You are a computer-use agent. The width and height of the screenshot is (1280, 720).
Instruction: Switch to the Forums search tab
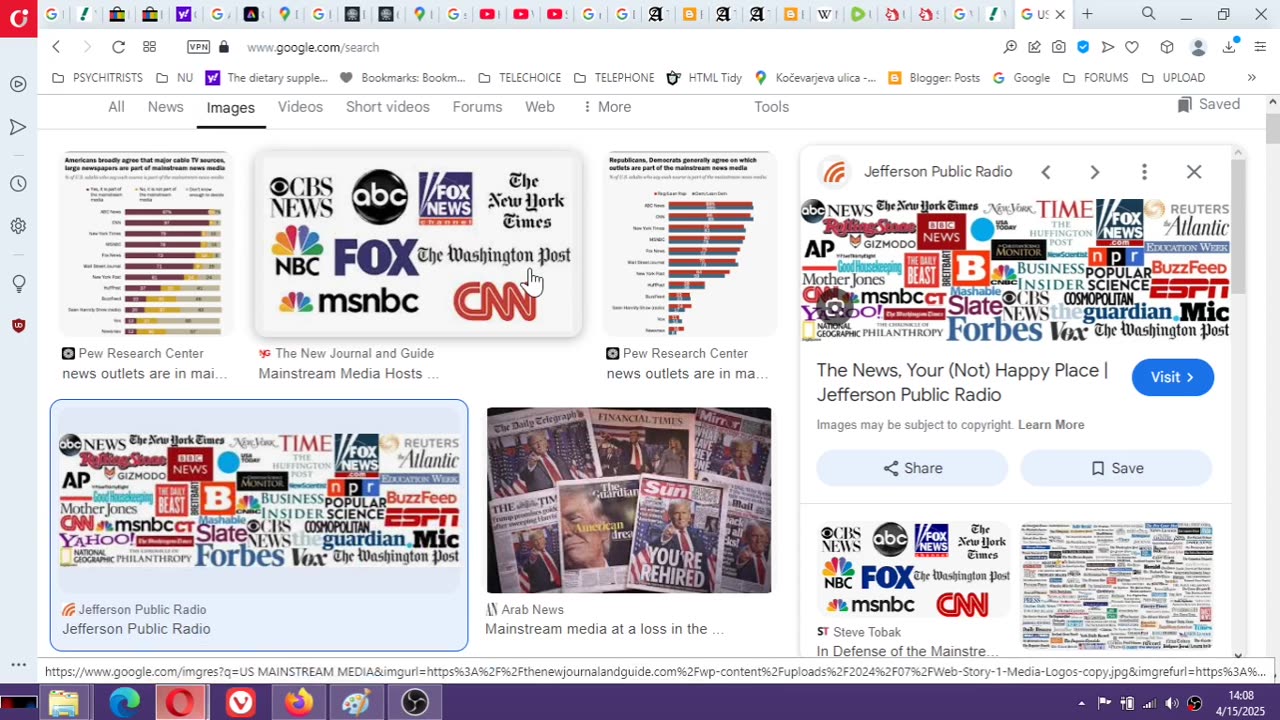click(477, 107)
